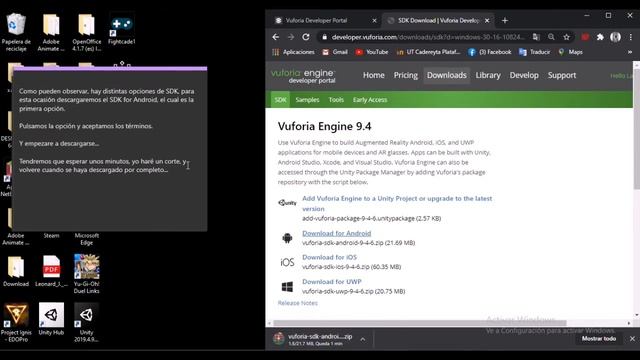Expand the hidden bookmarks chevron
This screenshot has height=360, width=640.
(630, 52)
